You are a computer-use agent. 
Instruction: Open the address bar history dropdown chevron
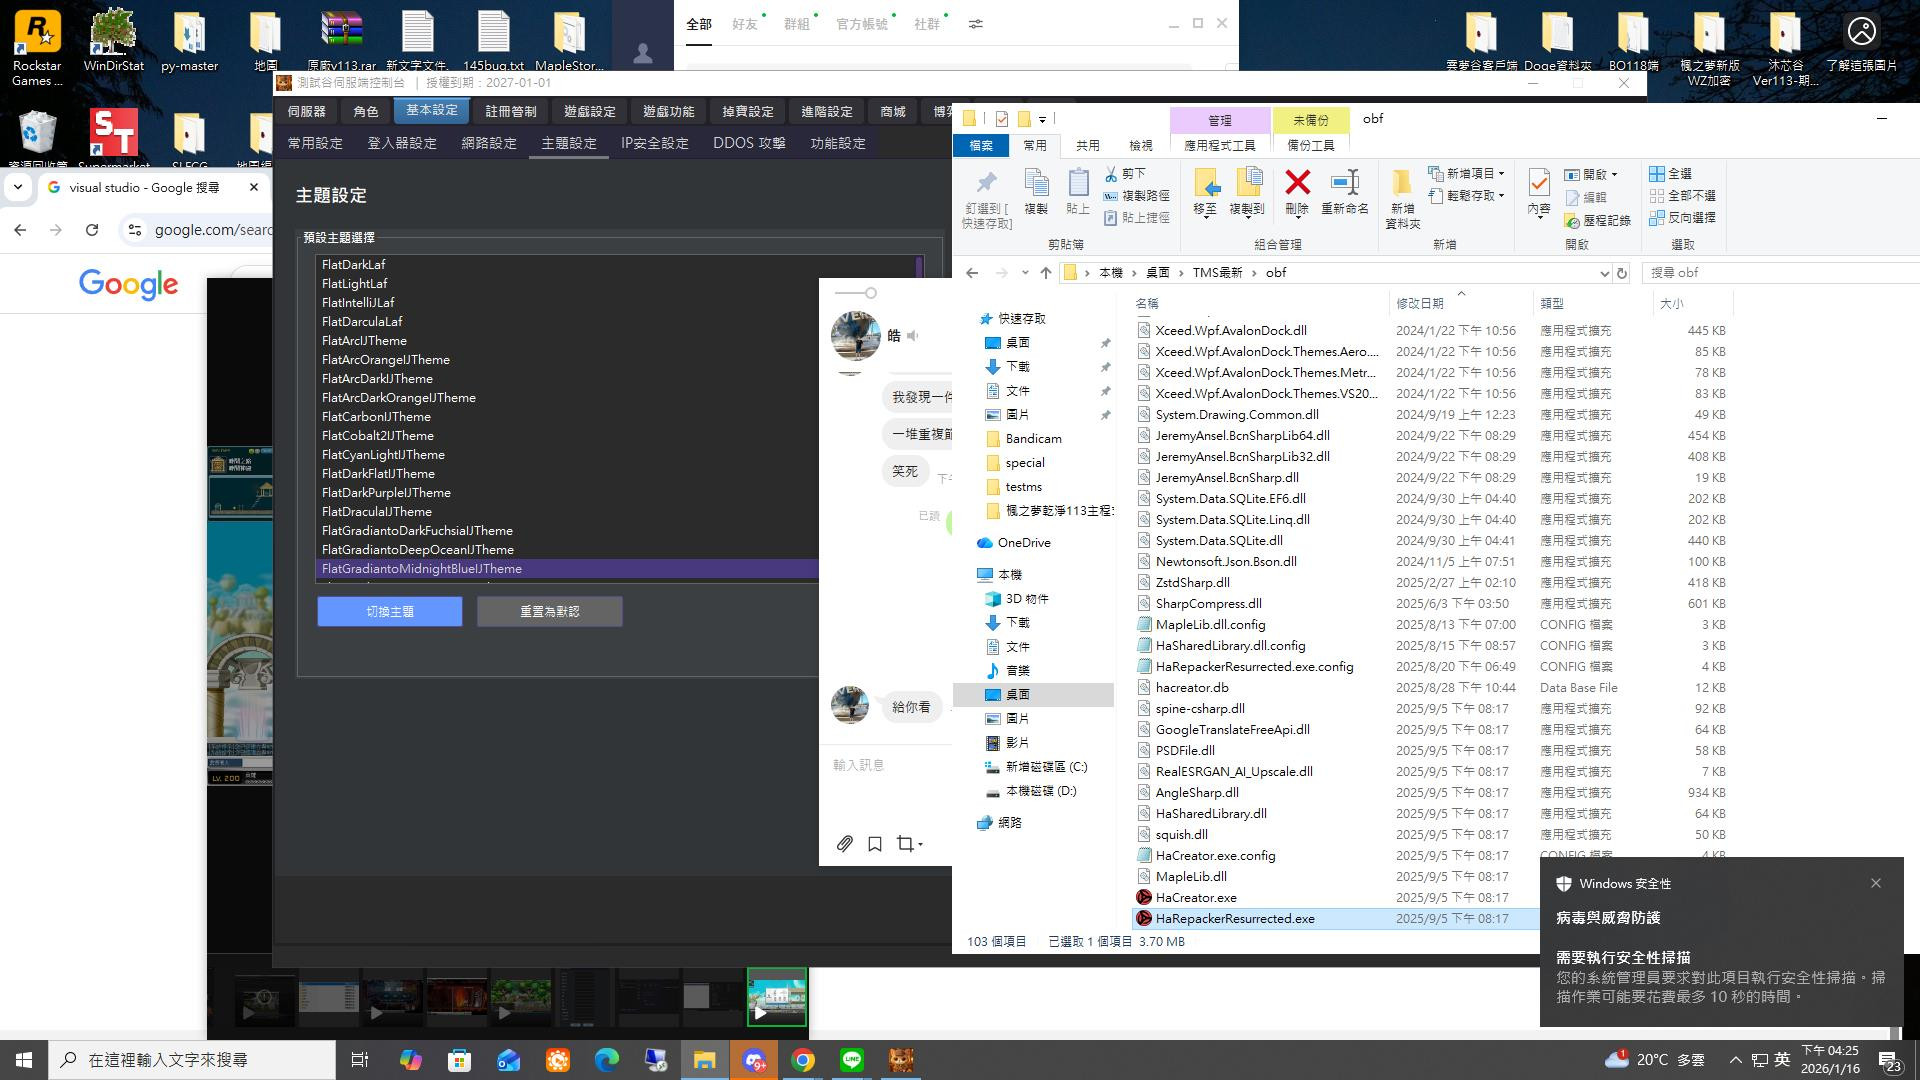click(1604, 273)
